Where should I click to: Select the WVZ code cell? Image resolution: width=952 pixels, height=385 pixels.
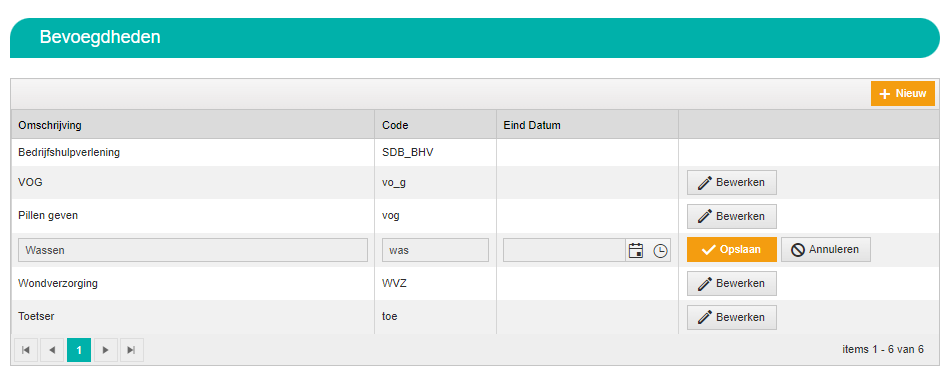(x=435, y=284)
